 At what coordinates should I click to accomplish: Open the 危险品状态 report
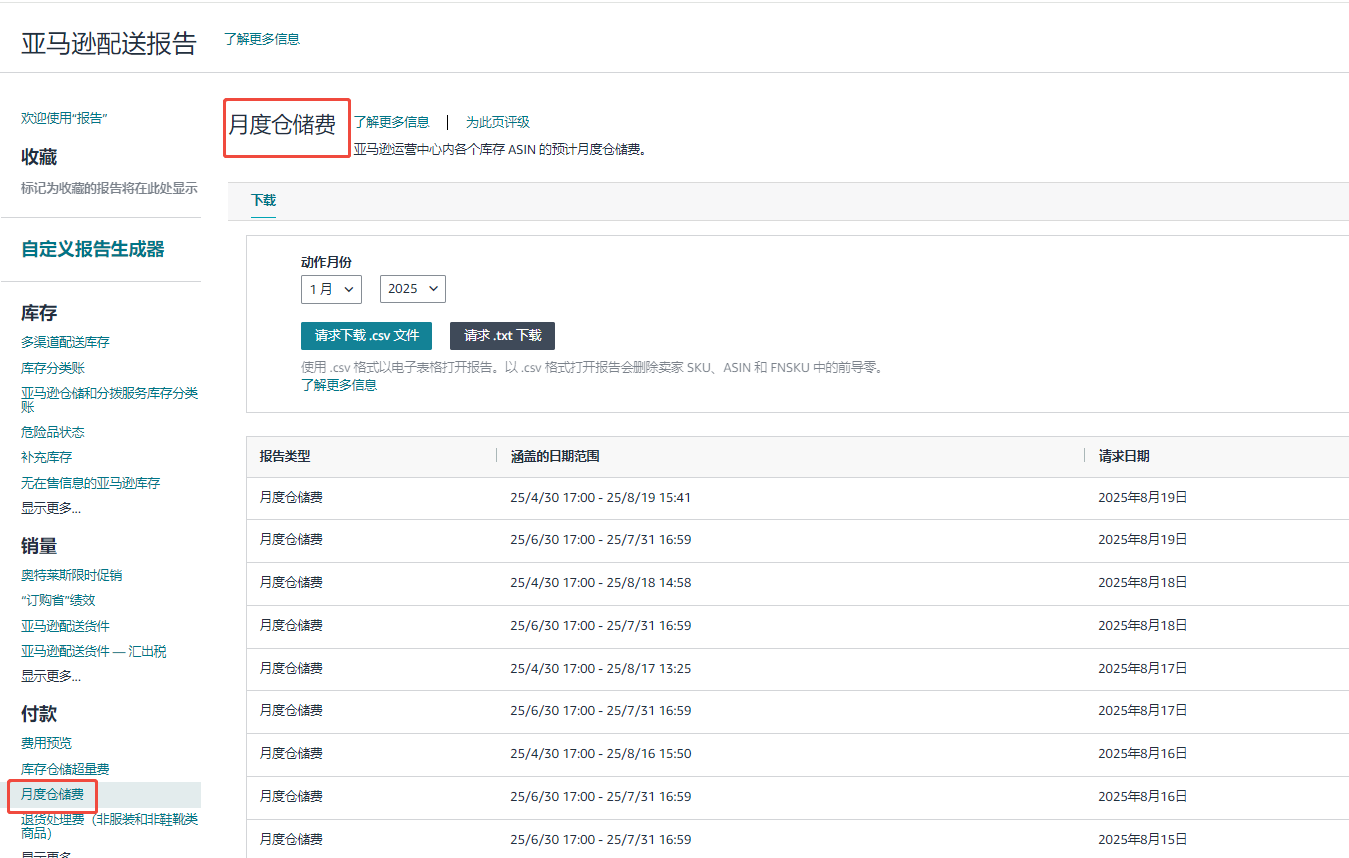point(53,432)
